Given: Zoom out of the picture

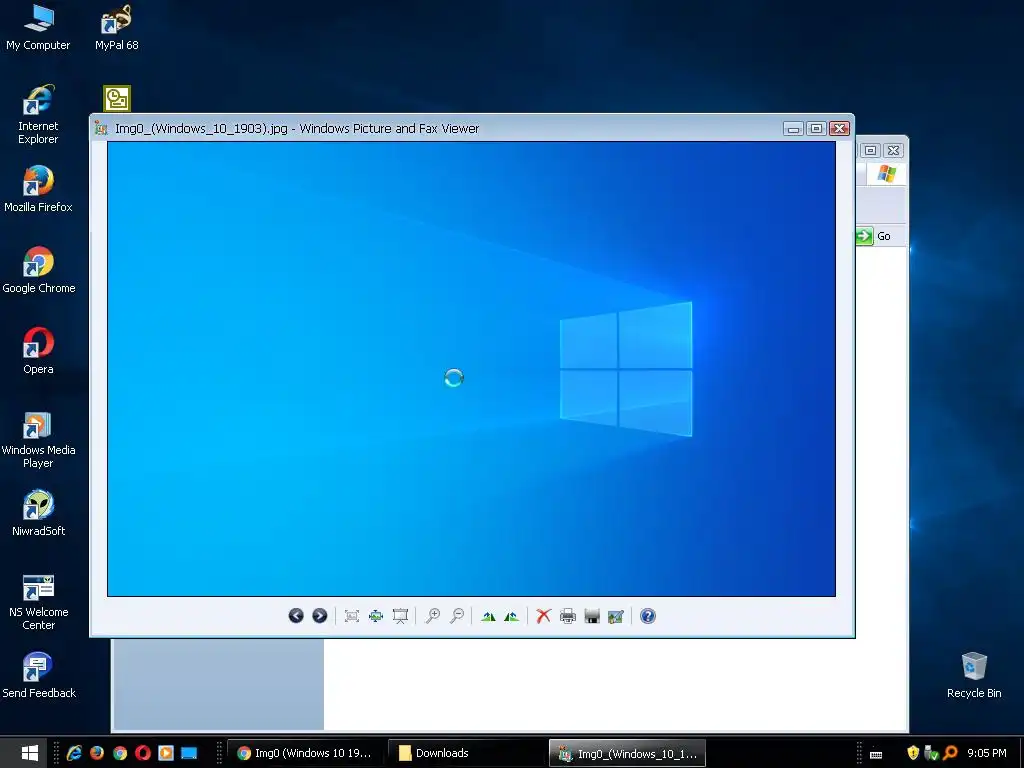Looking at the screenshot, I should click(457, 616).
